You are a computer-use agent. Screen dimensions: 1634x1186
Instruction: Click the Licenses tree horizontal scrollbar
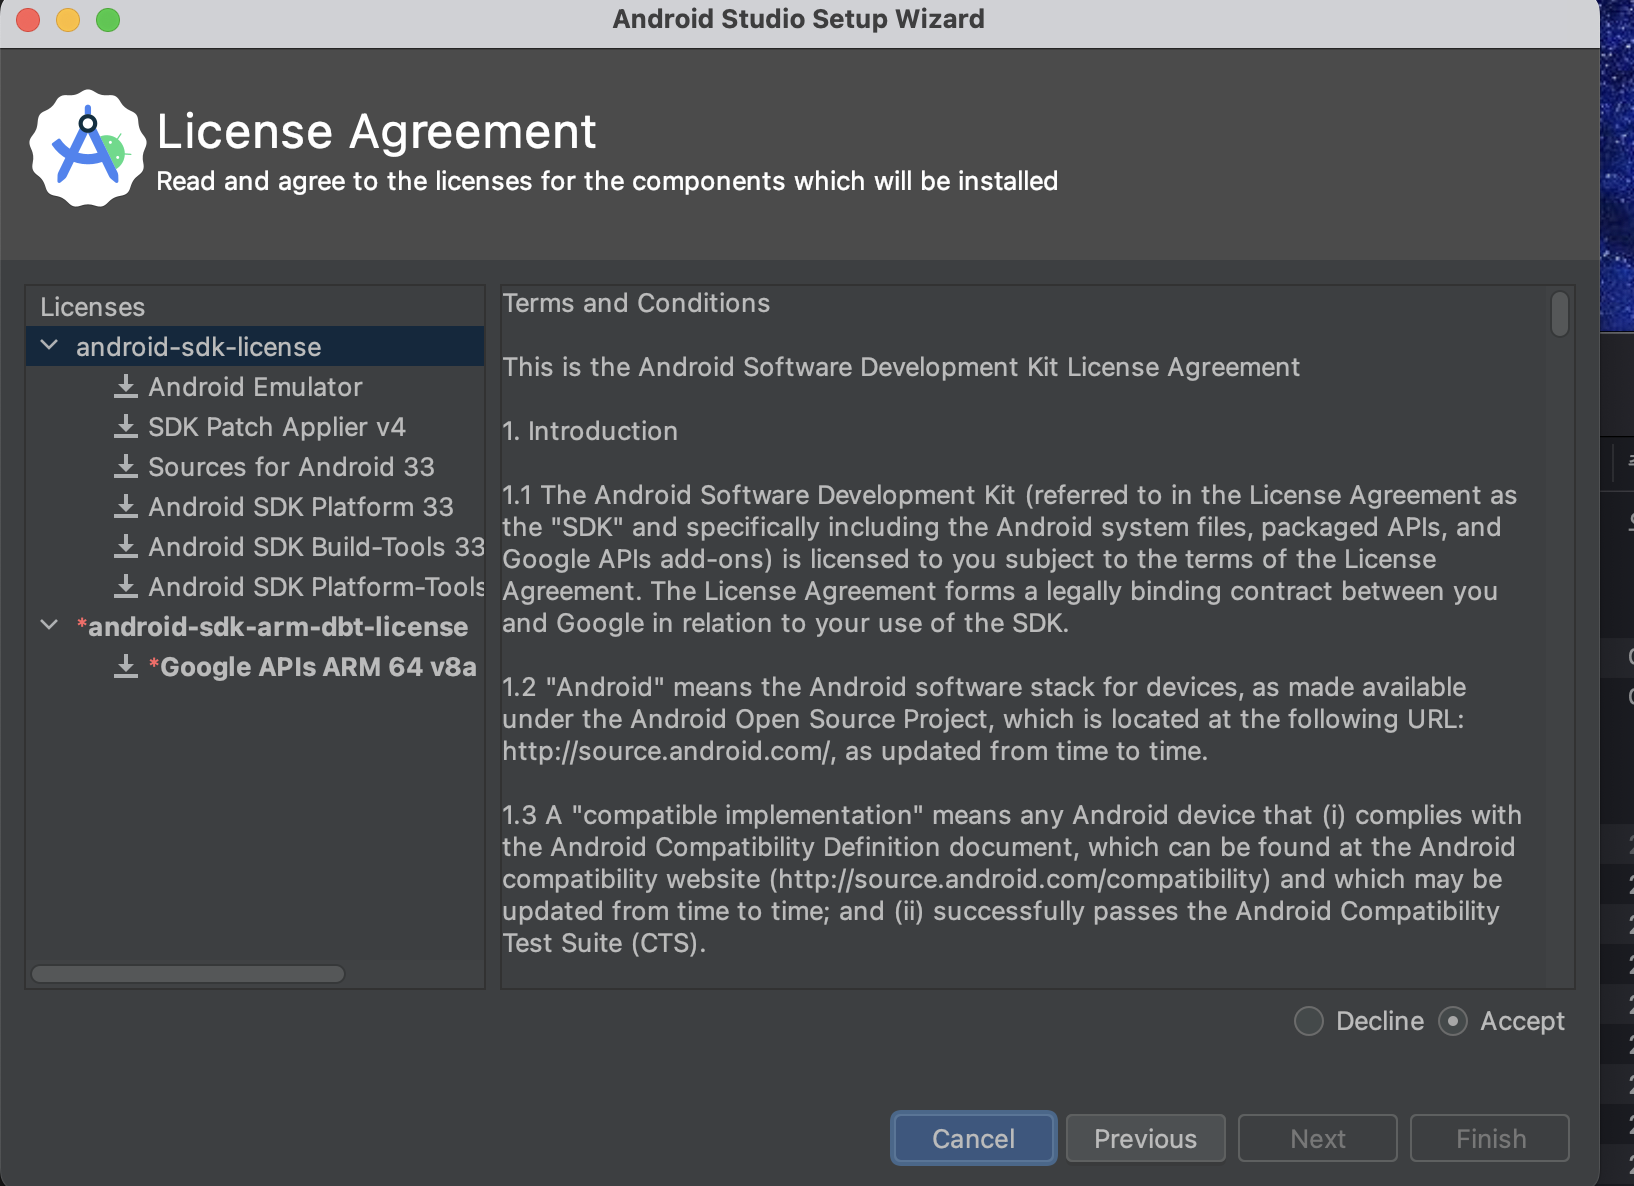188,974
